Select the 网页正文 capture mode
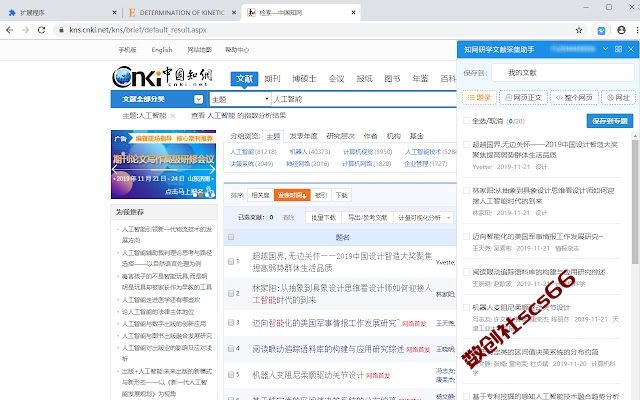 point(523,98)
